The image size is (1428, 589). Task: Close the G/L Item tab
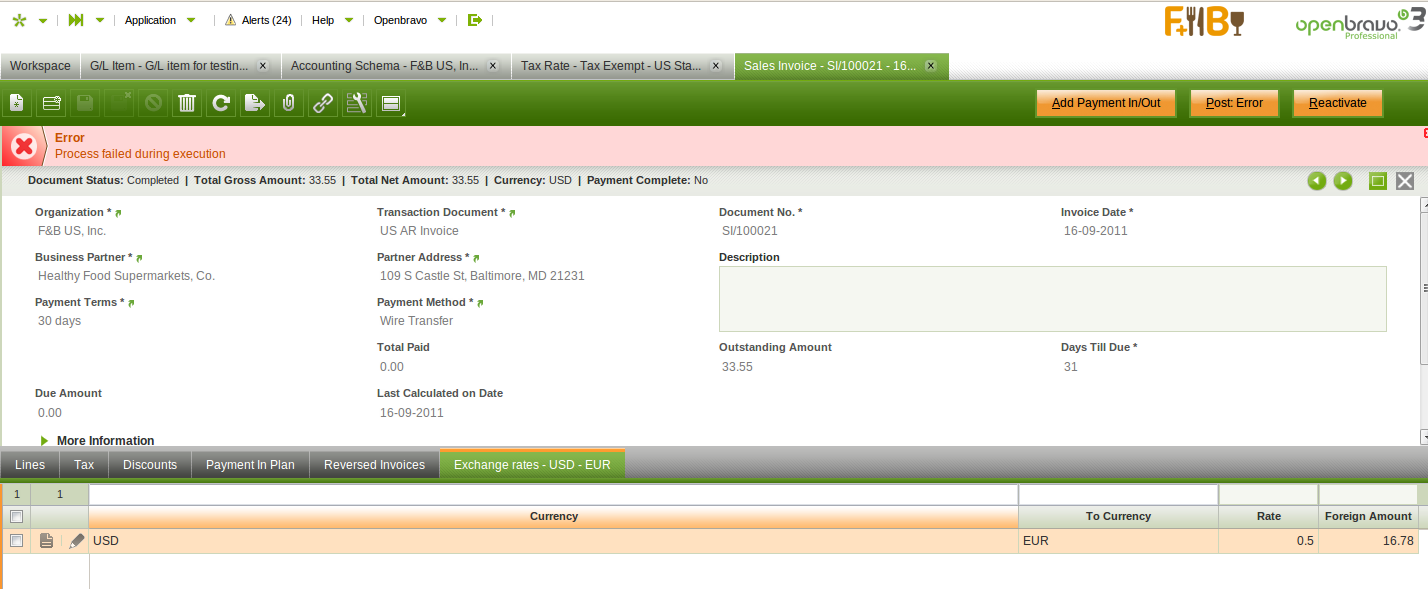263,66
